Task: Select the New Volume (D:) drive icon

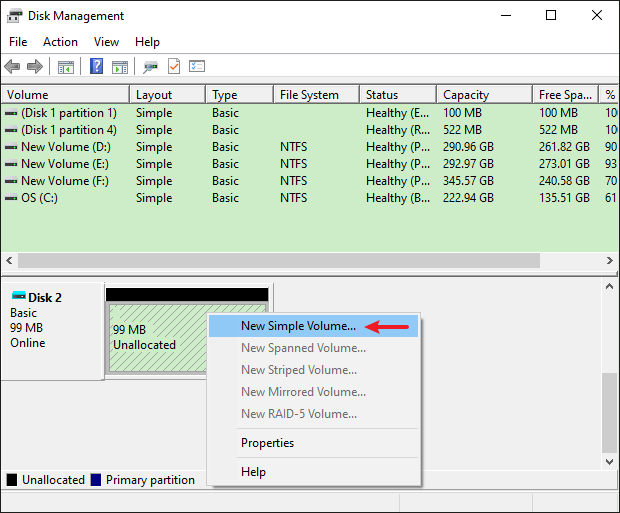Action: click(x=11, y=147)
